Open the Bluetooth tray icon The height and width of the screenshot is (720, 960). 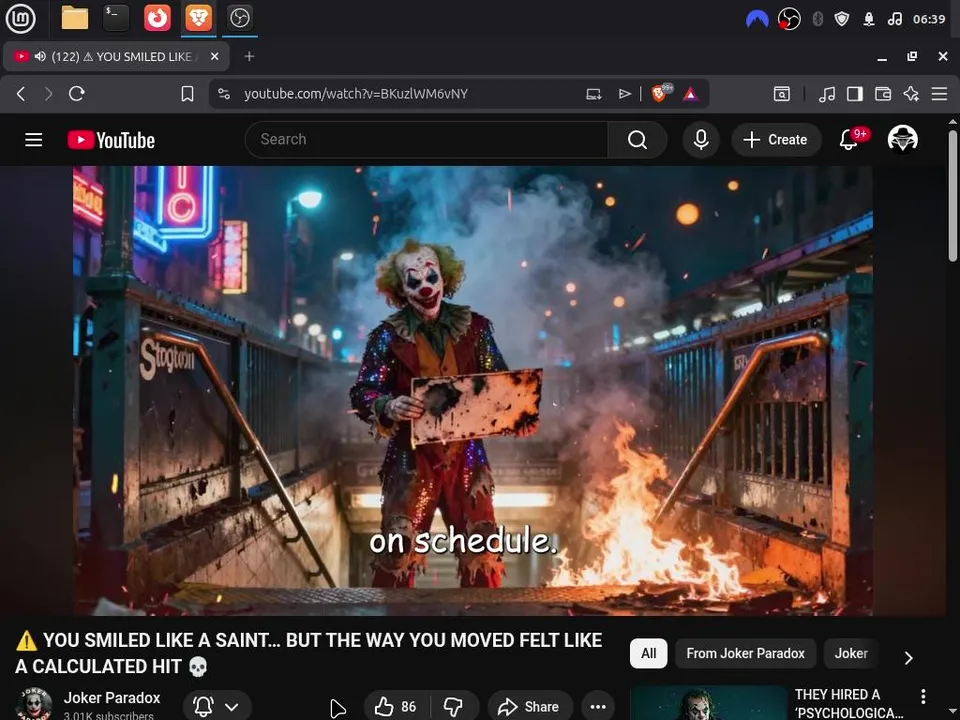pos(817,19)
